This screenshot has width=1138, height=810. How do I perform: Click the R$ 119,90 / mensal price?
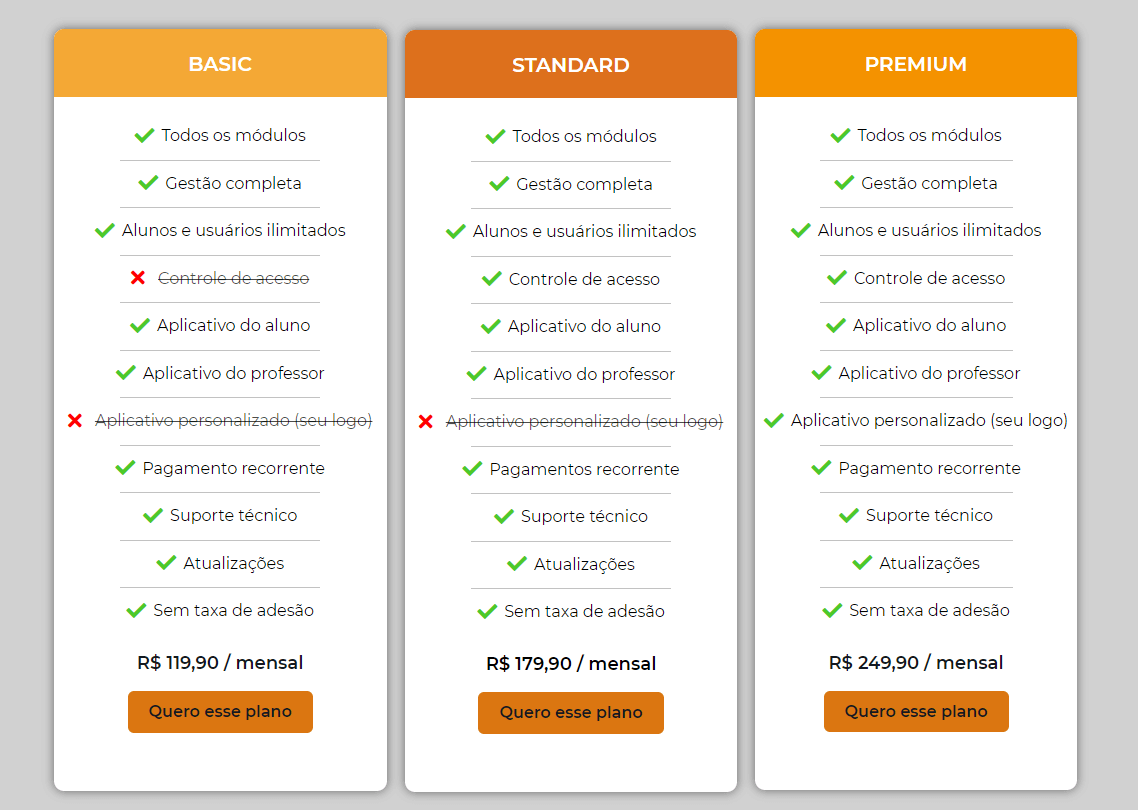click(220, 663)
